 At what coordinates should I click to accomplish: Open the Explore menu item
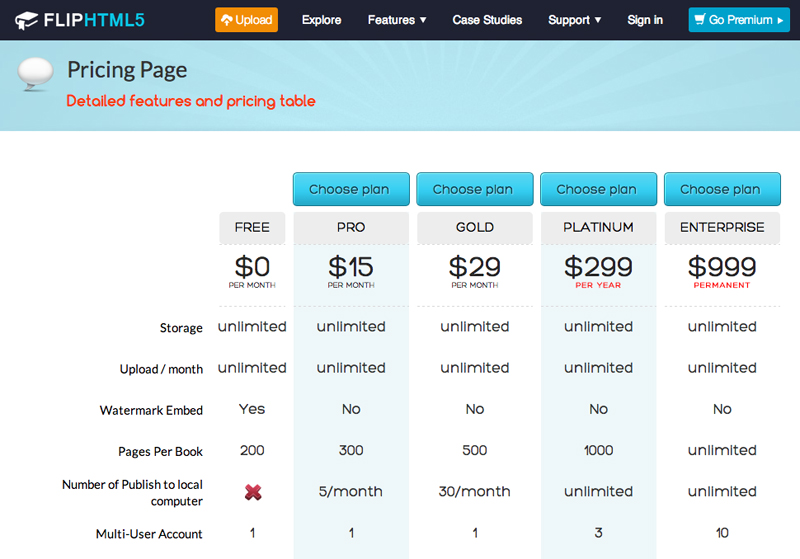(321, 20)
